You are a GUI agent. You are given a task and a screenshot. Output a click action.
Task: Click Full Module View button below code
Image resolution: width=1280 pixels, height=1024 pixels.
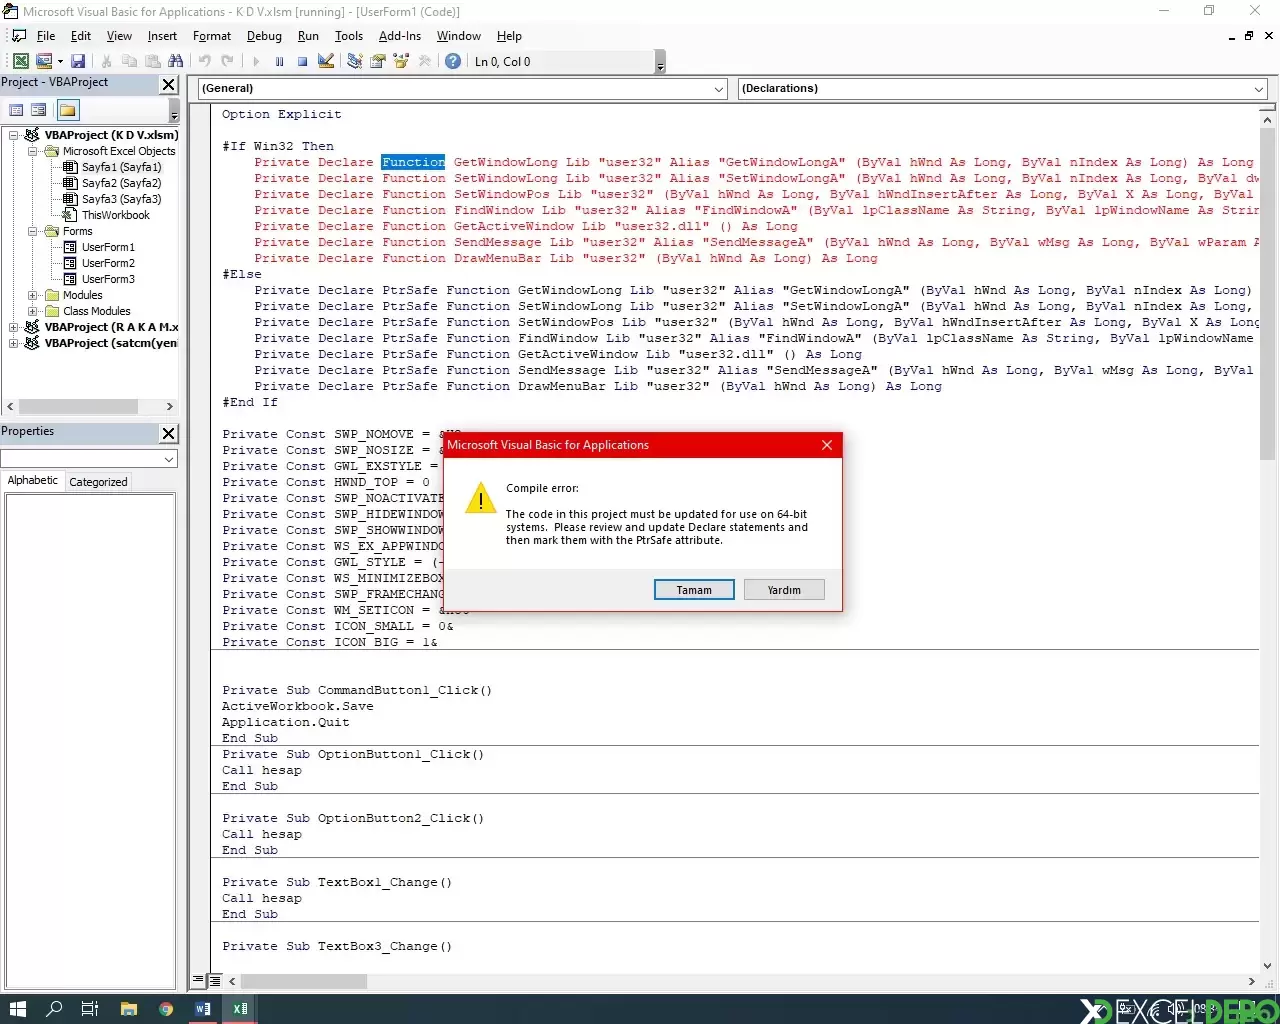click(x=213, y=981)
